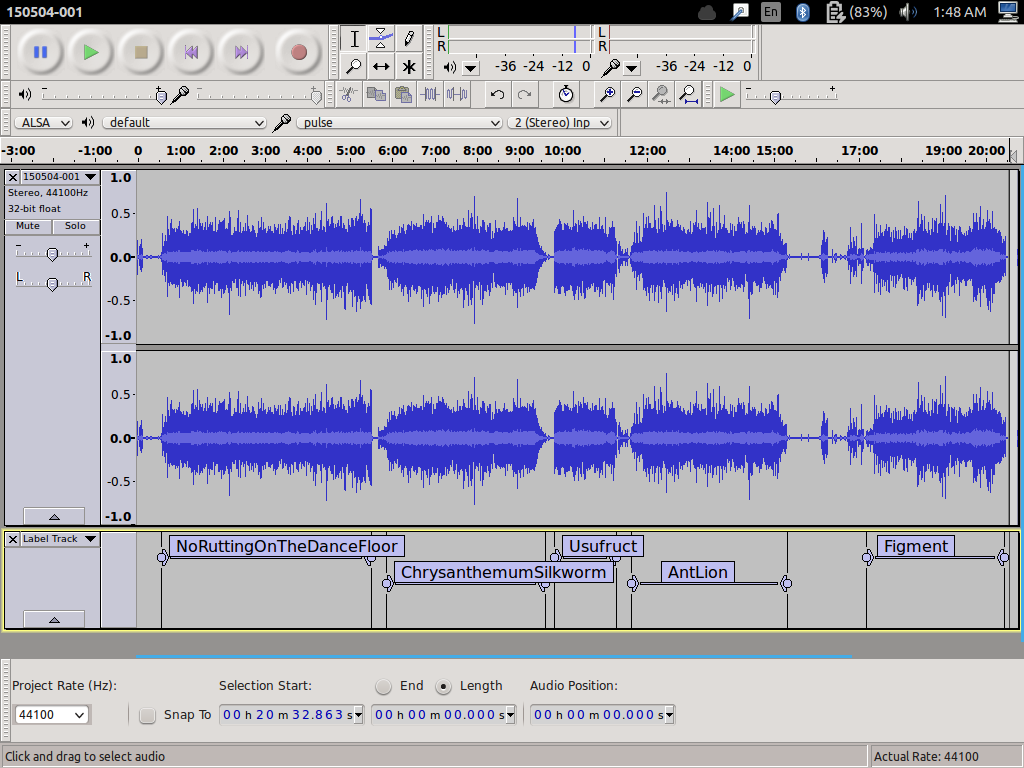Click the Silence audio icon

click(457, 94)
